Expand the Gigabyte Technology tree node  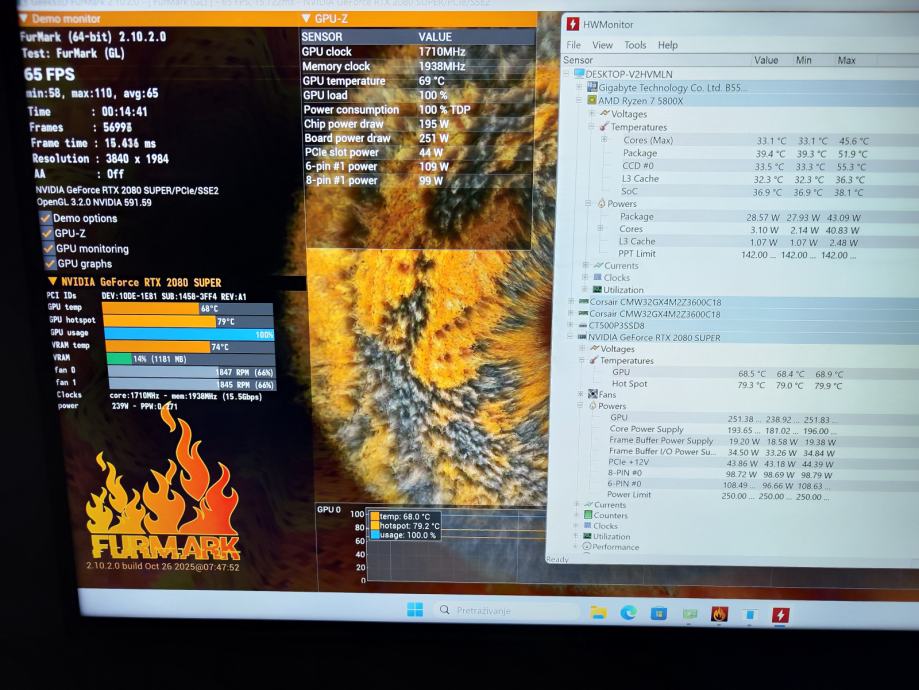click(x=580, y=87)
